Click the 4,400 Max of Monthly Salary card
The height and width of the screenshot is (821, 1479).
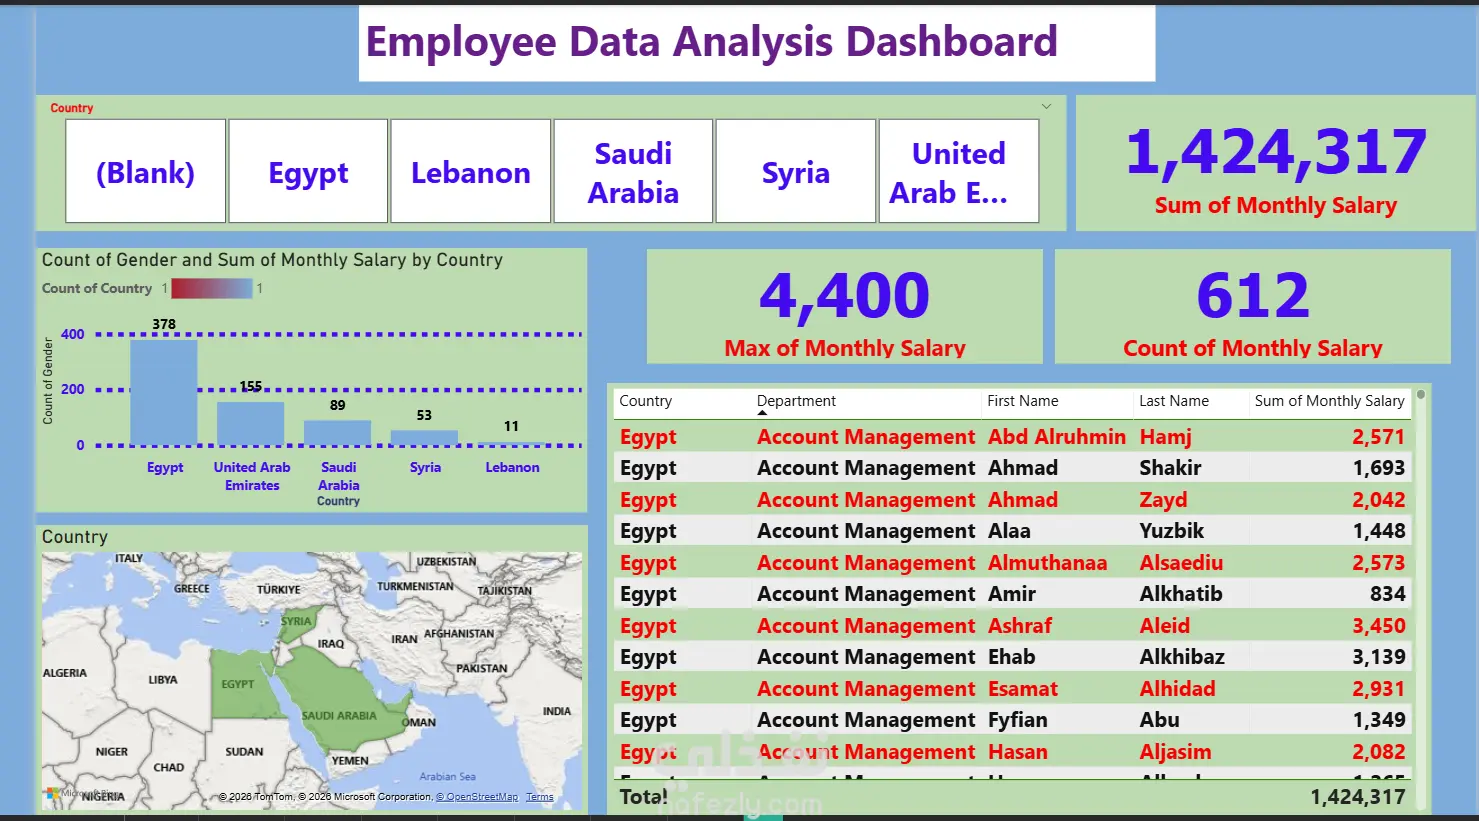click(x=845, y=306)
